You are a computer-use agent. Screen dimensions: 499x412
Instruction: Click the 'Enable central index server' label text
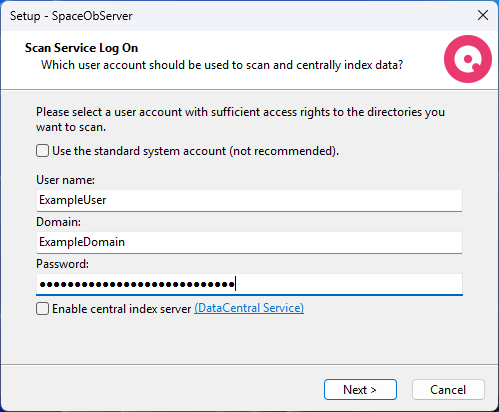(121, 309)
